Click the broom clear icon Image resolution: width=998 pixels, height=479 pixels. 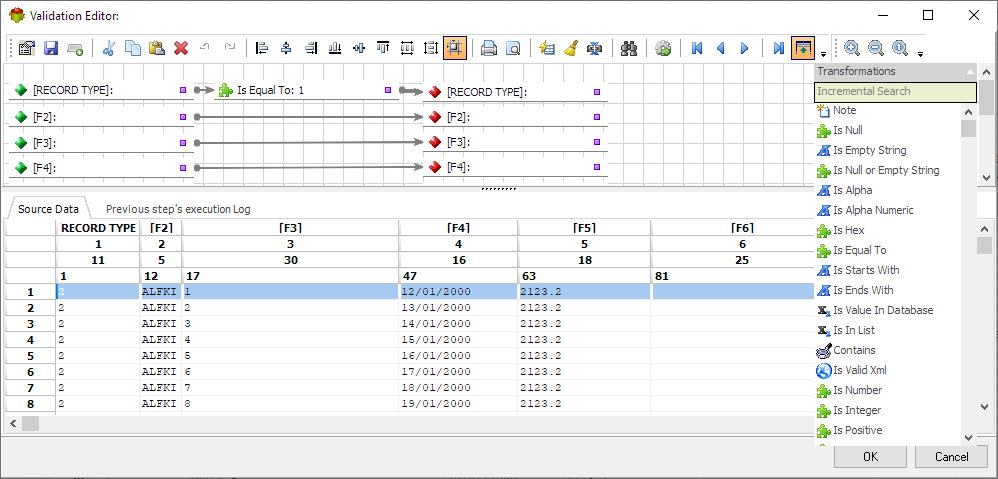tap(571, 48)
